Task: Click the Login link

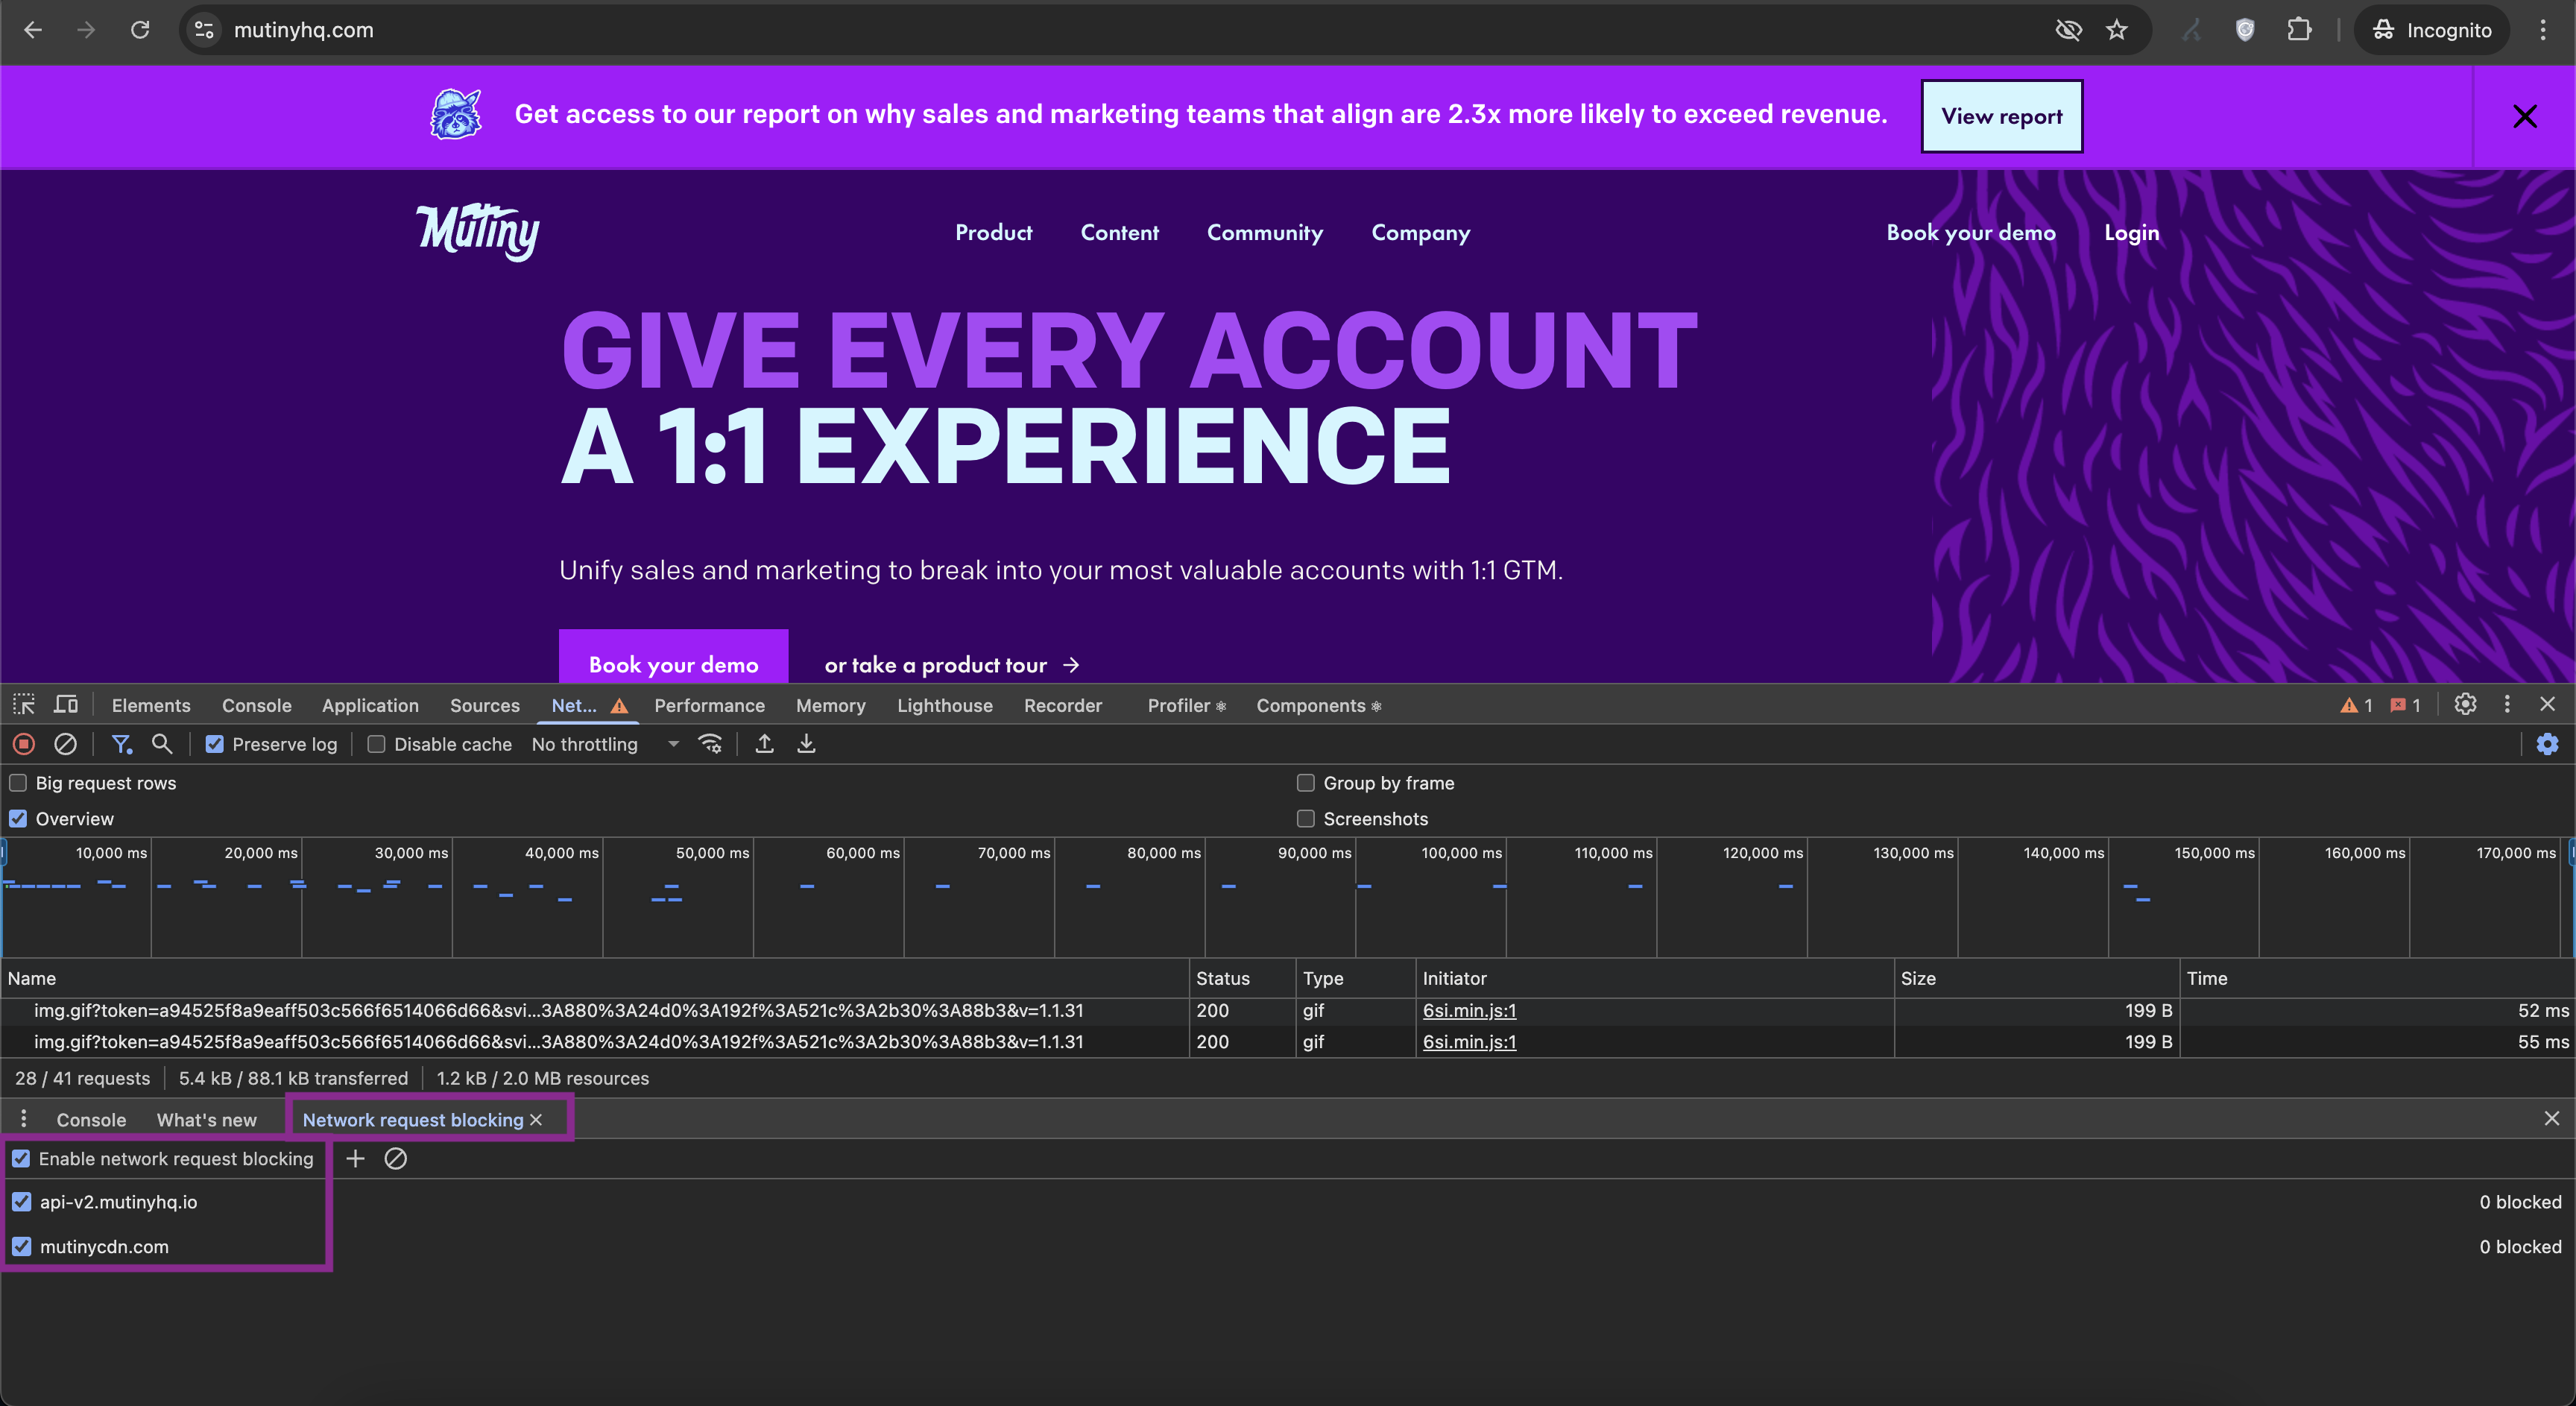Action: pyautogui.click(x=2131, y=233)
